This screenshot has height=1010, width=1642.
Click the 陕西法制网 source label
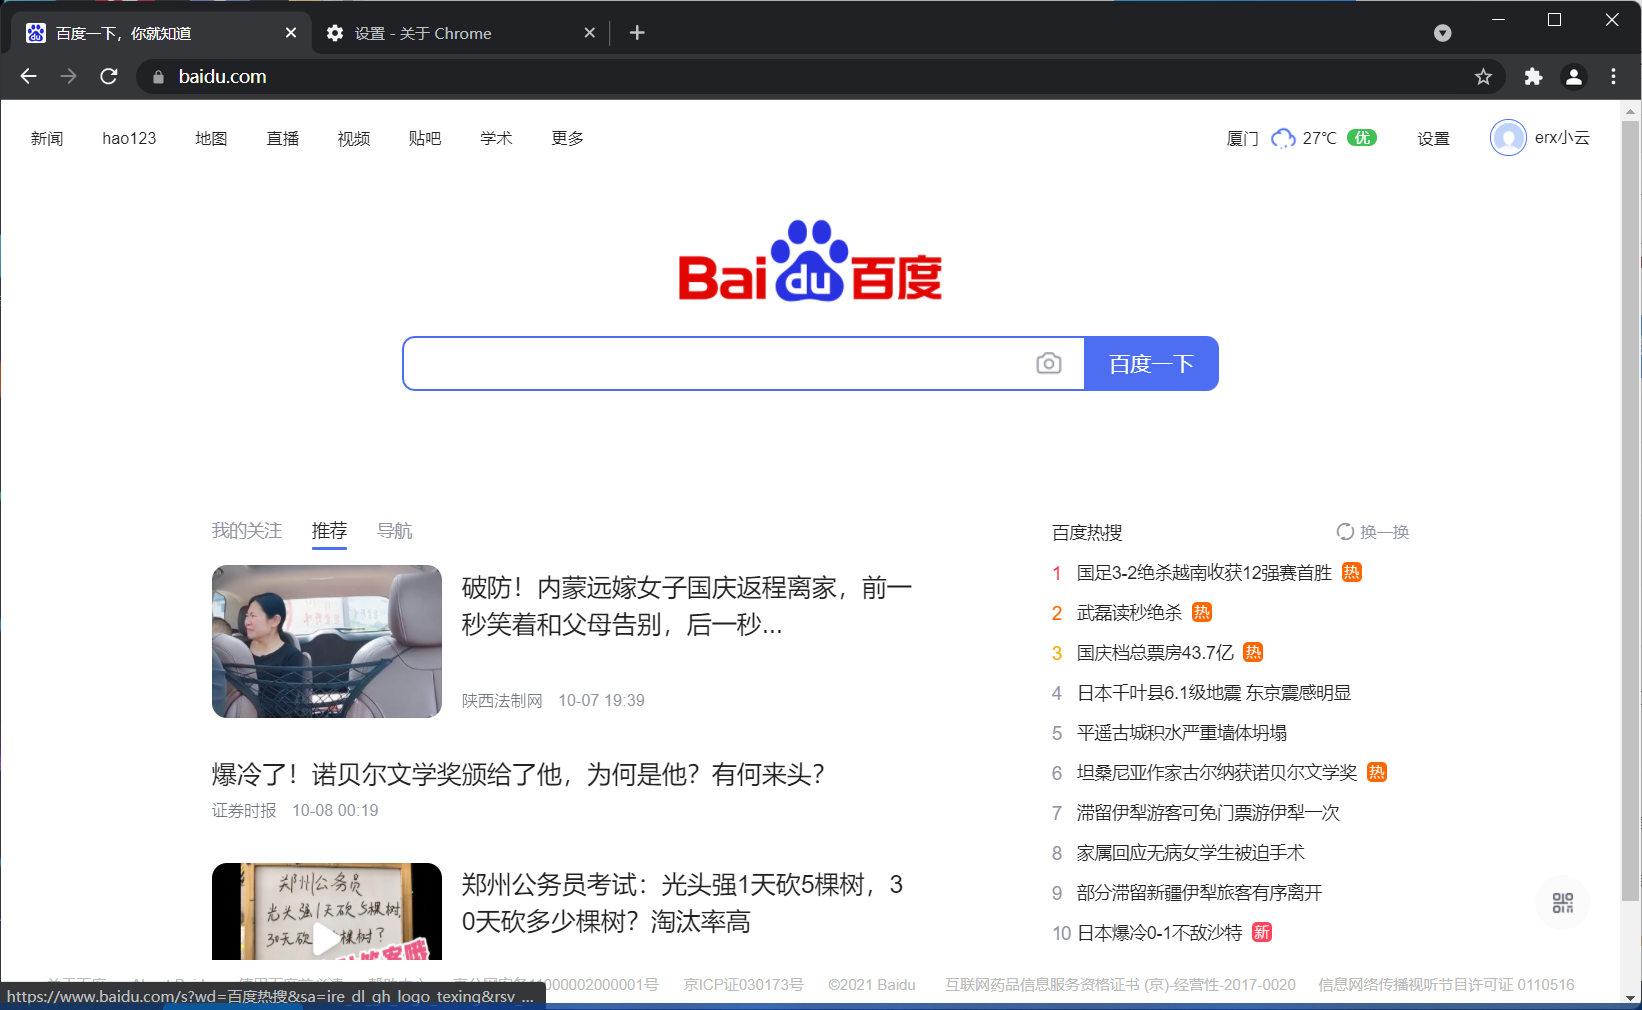(502, 700)
